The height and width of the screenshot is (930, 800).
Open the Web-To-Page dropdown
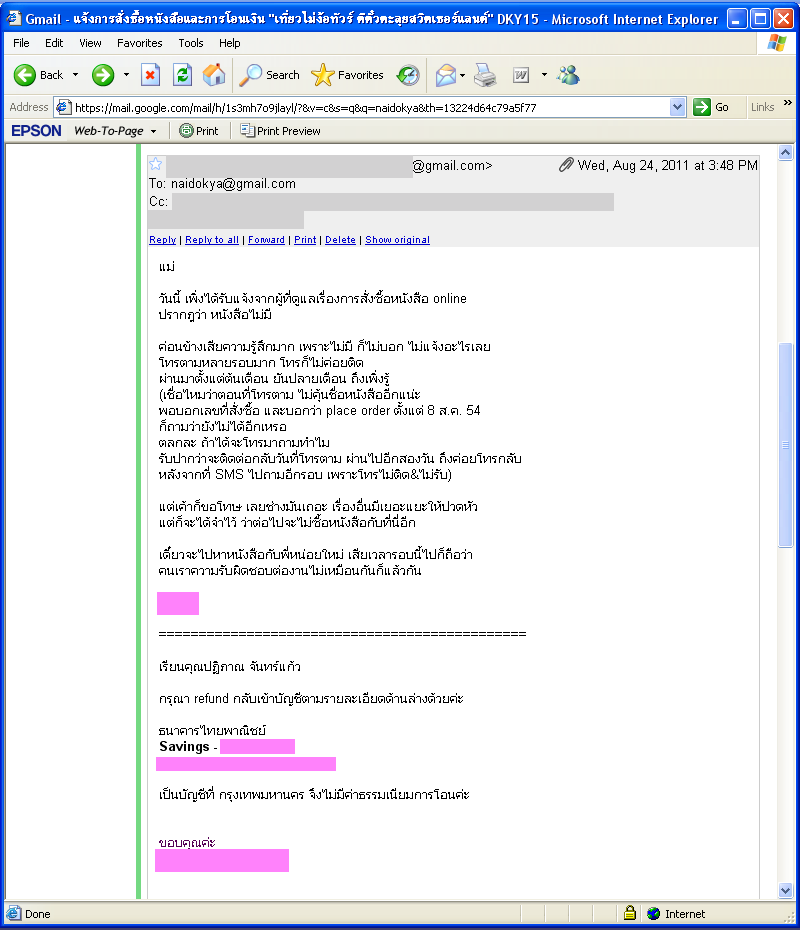click(x=154, y=131)
